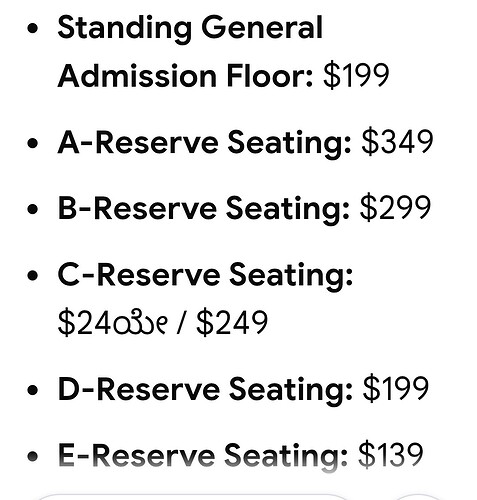Click the bullet beside C-Reserve Seating
Viewport: 477px width, 500px height.
coord(32,276)
